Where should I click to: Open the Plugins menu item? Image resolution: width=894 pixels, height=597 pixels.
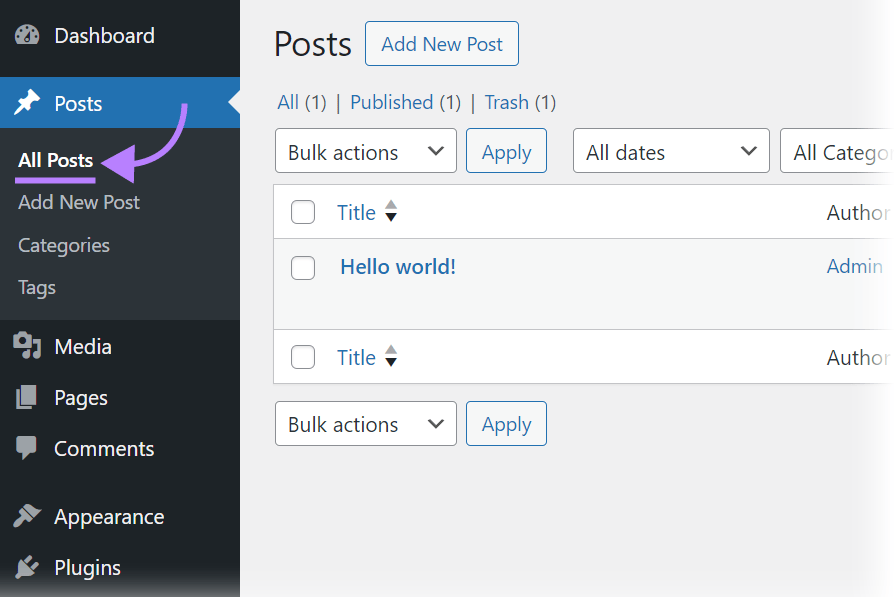point(87,568)
